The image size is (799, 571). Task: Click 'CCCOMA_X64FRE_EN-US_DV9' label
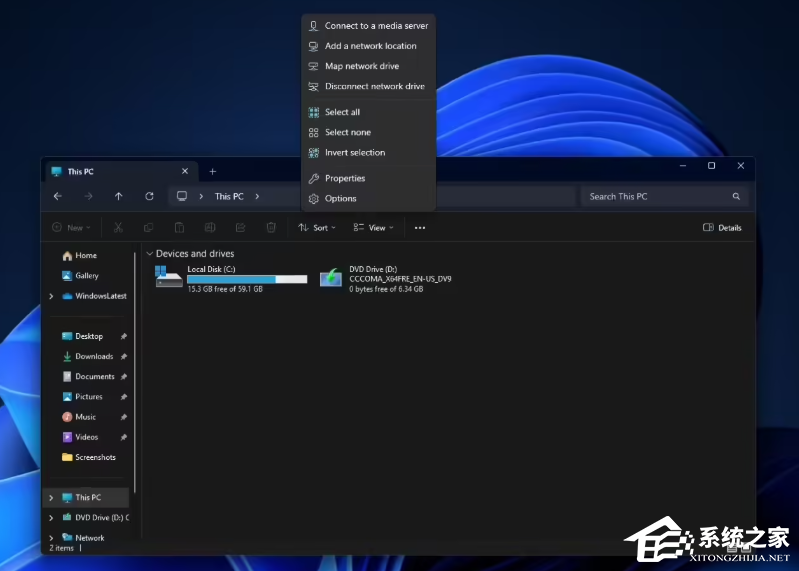tap(400, 279)
